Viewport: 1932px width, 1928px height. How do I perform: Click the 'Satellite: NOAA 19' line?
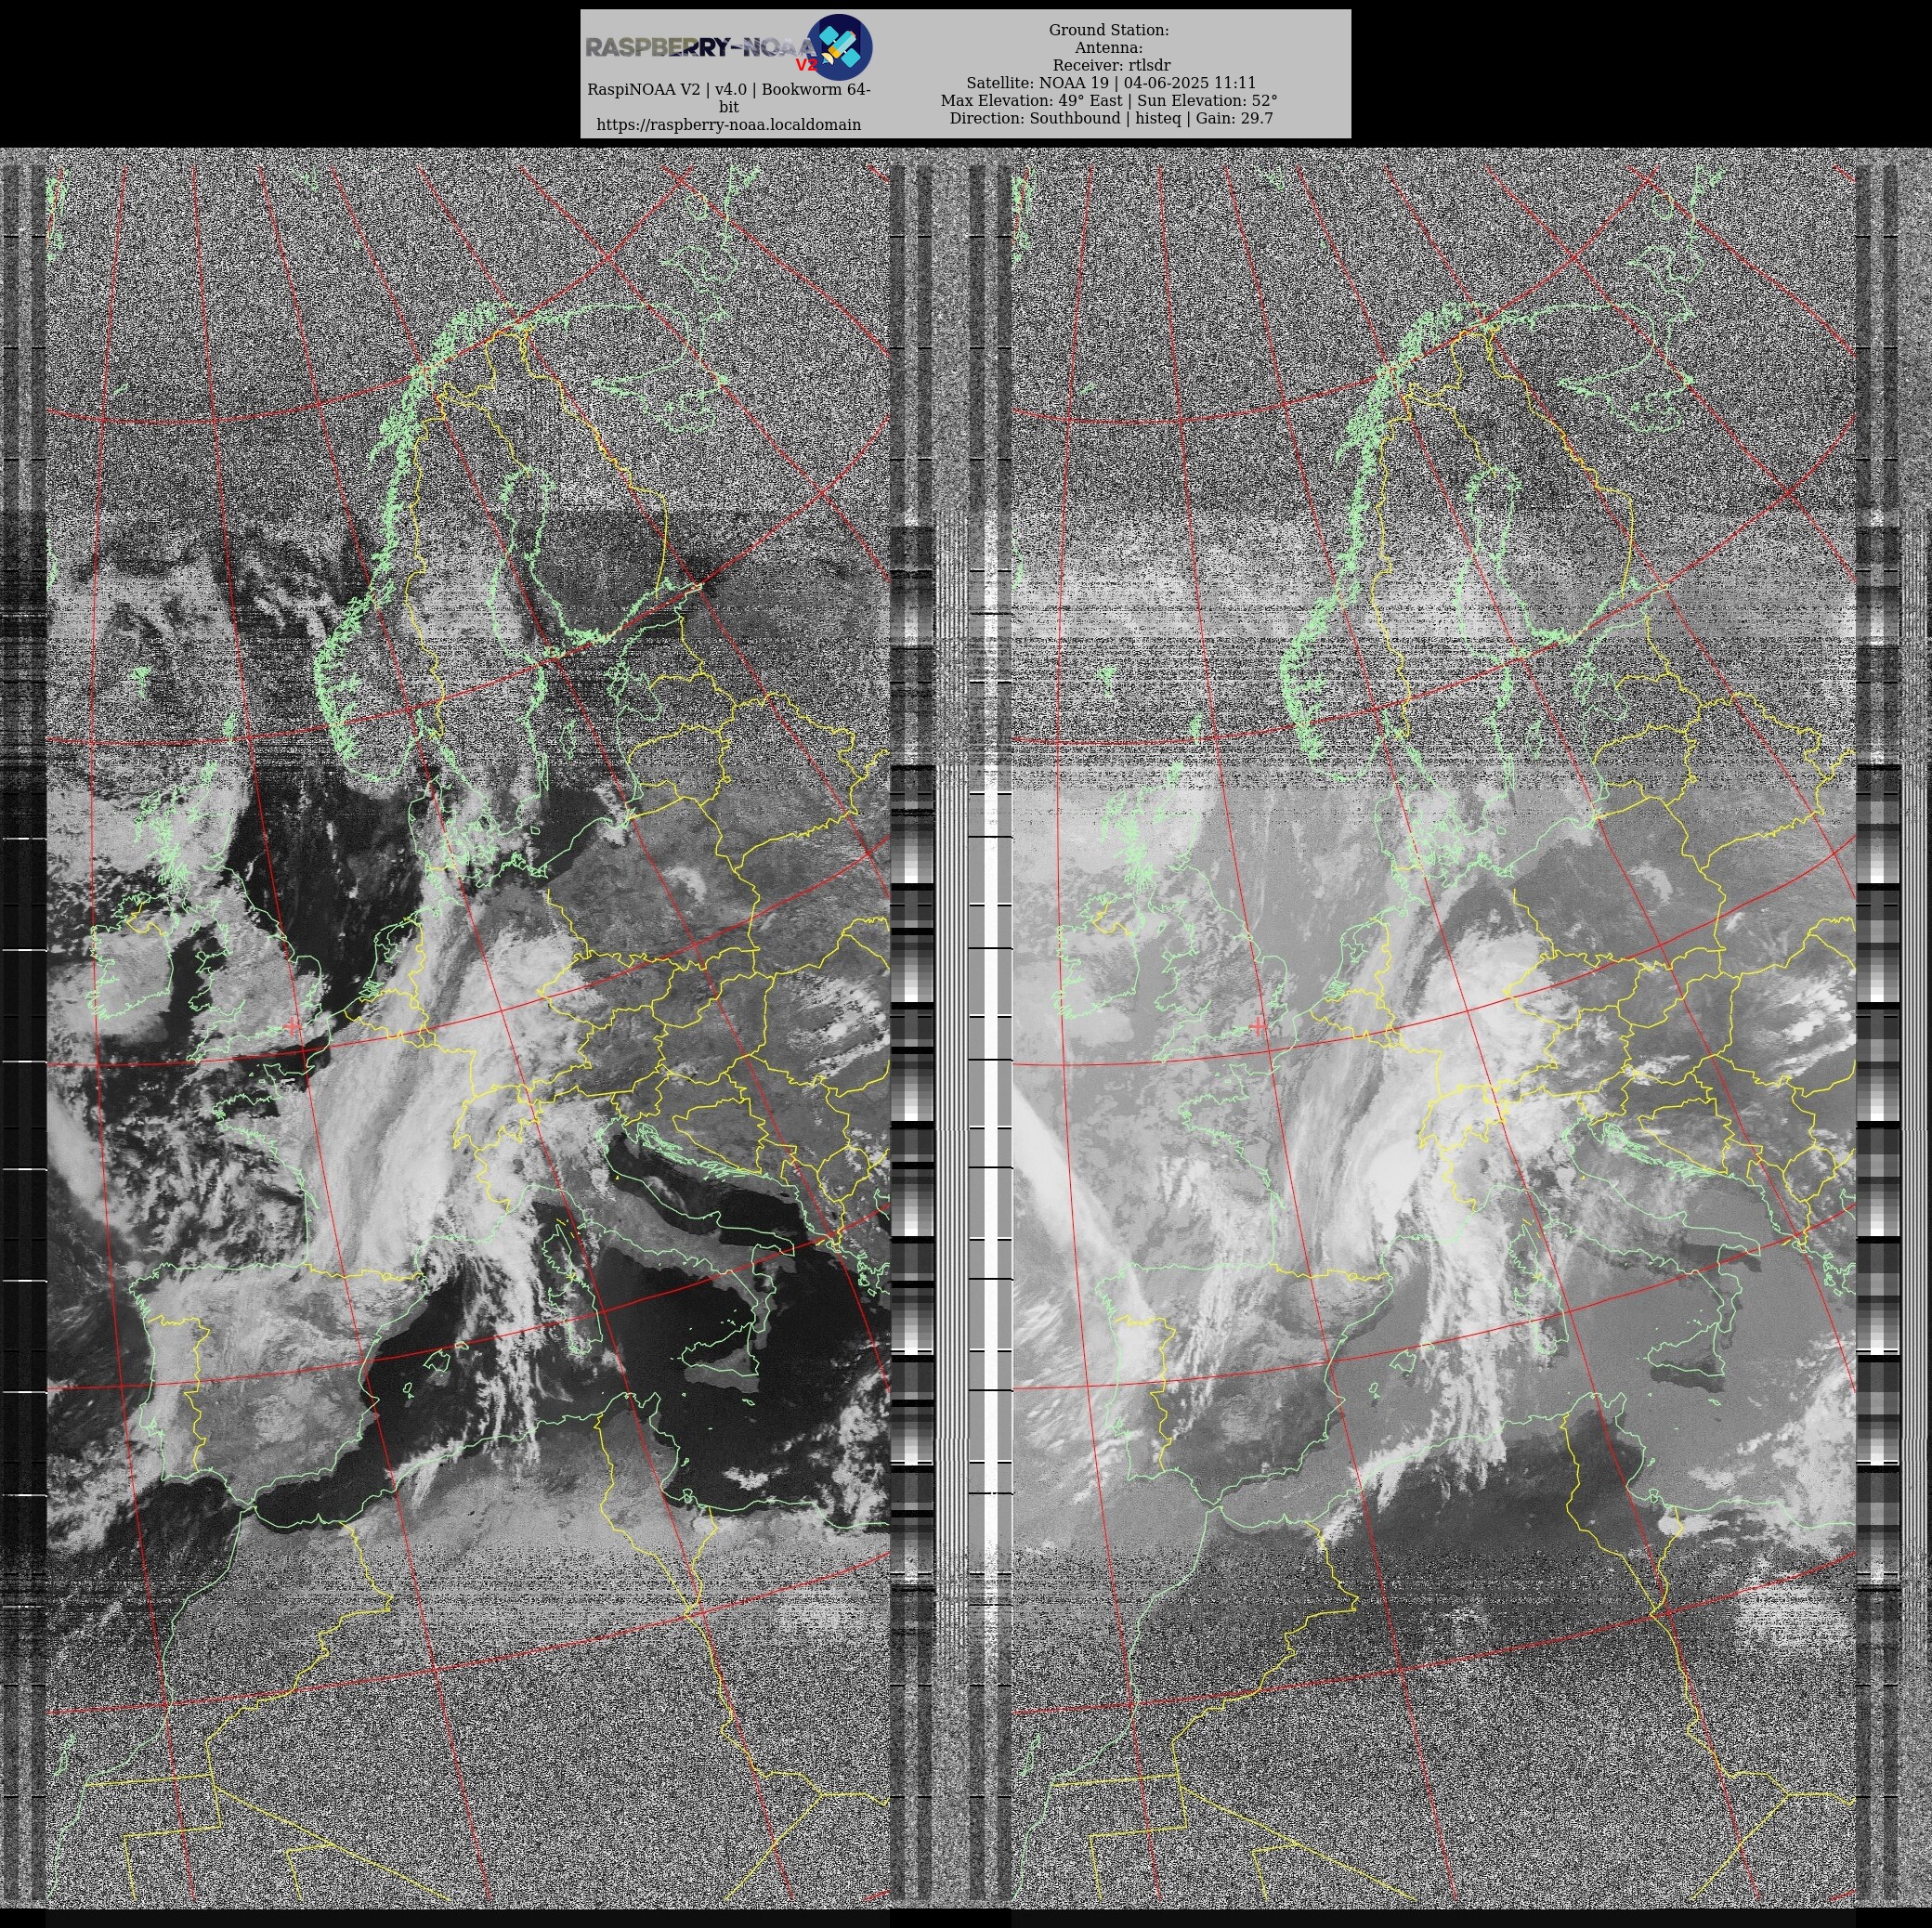click(1110, 83)
